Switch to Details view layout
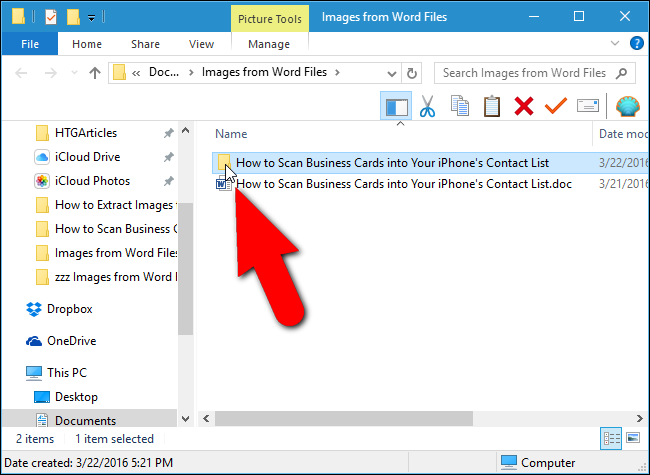Viewport: 650px width, 475px height. pyautogui.click(x=611, y=438)
